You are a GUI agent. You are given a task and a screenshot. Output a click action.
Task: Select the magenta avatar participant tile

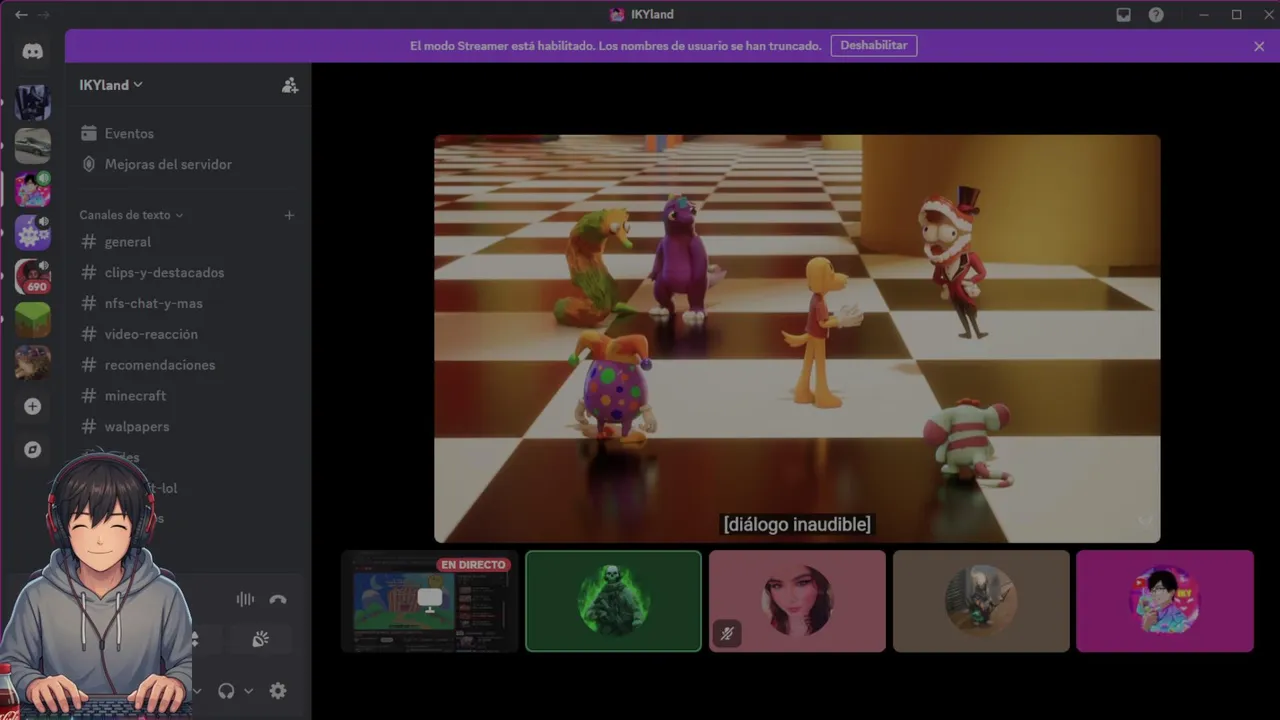coord(1165,601)
